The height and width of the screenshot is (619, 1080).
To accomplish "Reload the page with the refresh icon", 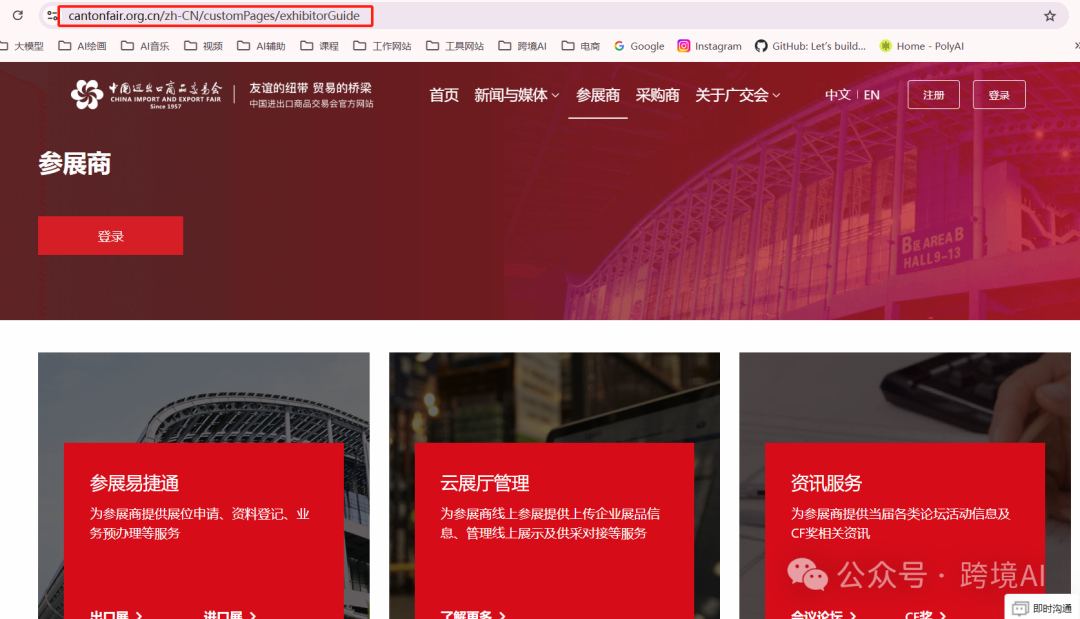I will click(18, 15).
